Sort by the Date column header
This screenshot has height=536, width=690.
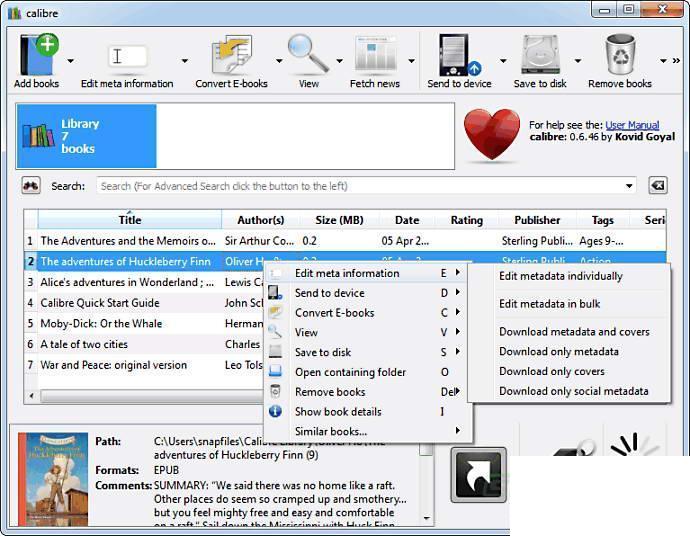click(407, 220)
